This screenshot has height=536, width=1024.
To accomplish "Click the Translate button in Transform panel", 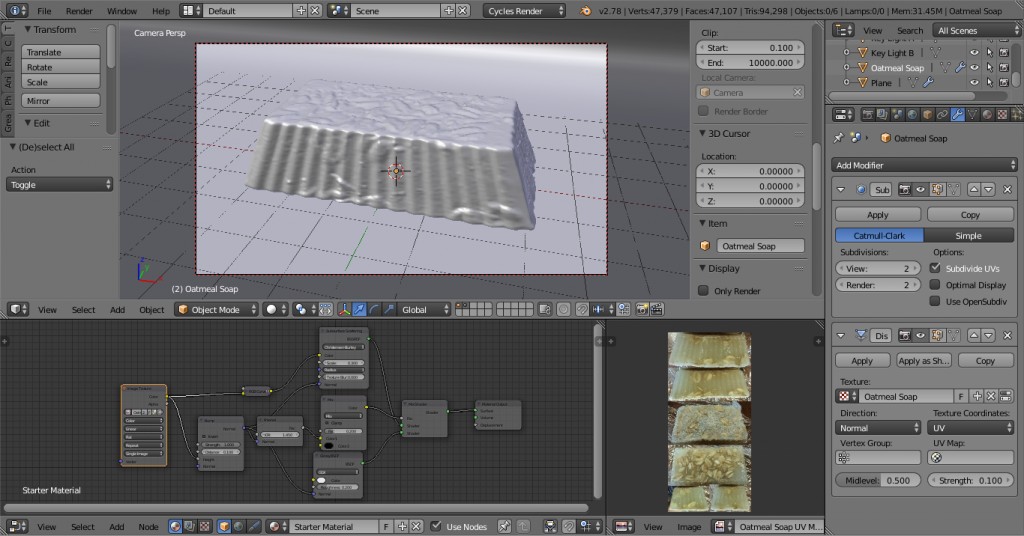I will pyautogui.click(x=61, y=52).
